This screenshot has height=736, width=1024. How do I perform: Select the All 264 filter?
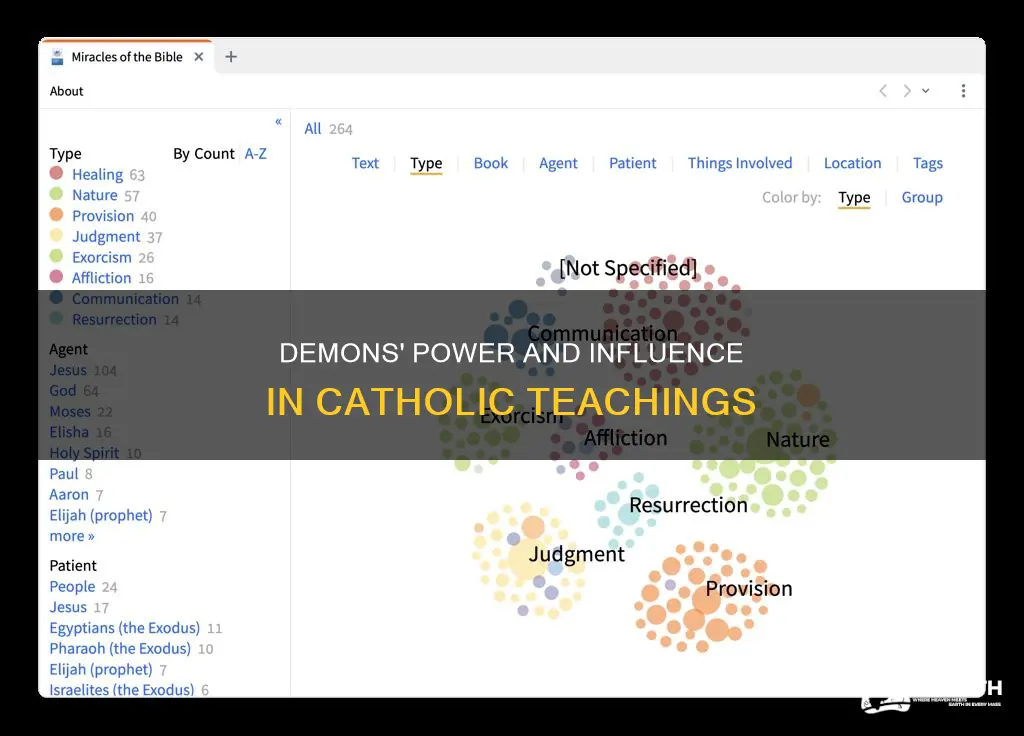[328, 129]
